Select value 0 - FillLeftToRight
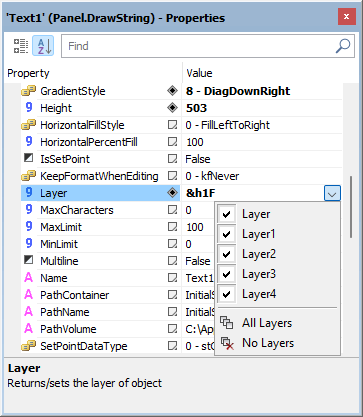 (228, 125)
